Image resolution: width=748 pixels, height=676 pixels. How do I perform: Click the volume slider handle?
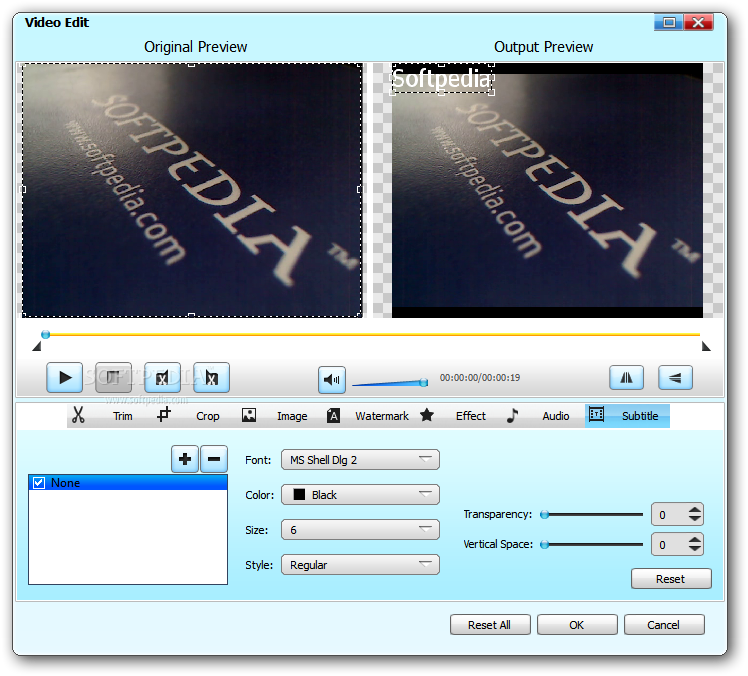tap(424, 383)
